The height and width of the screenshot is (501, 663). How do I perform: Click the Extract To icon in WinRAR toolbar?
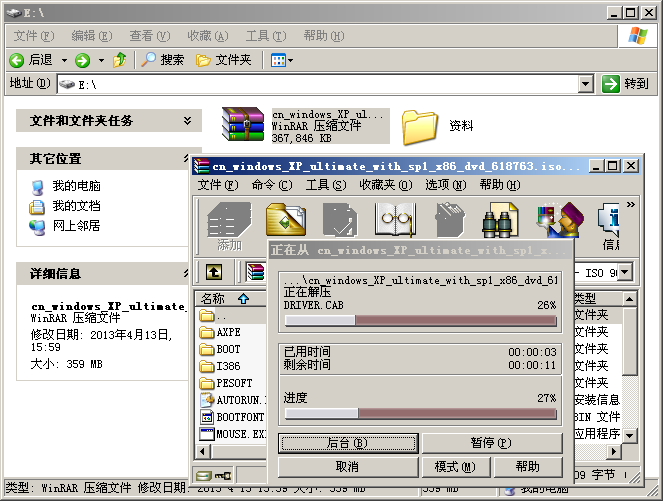(286, 220)
